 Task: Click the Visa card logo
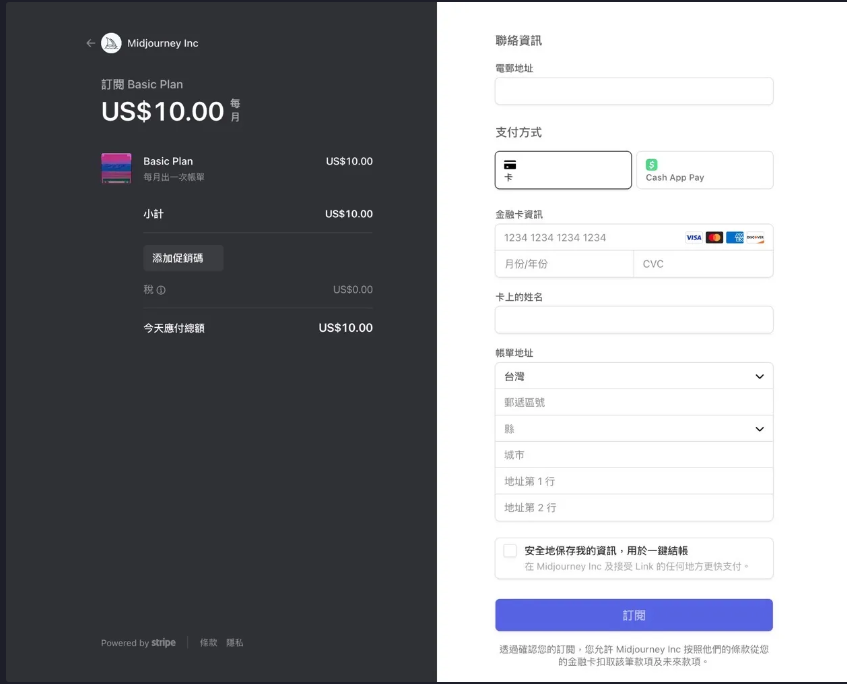pyautogui.click(x=693, y=238)
